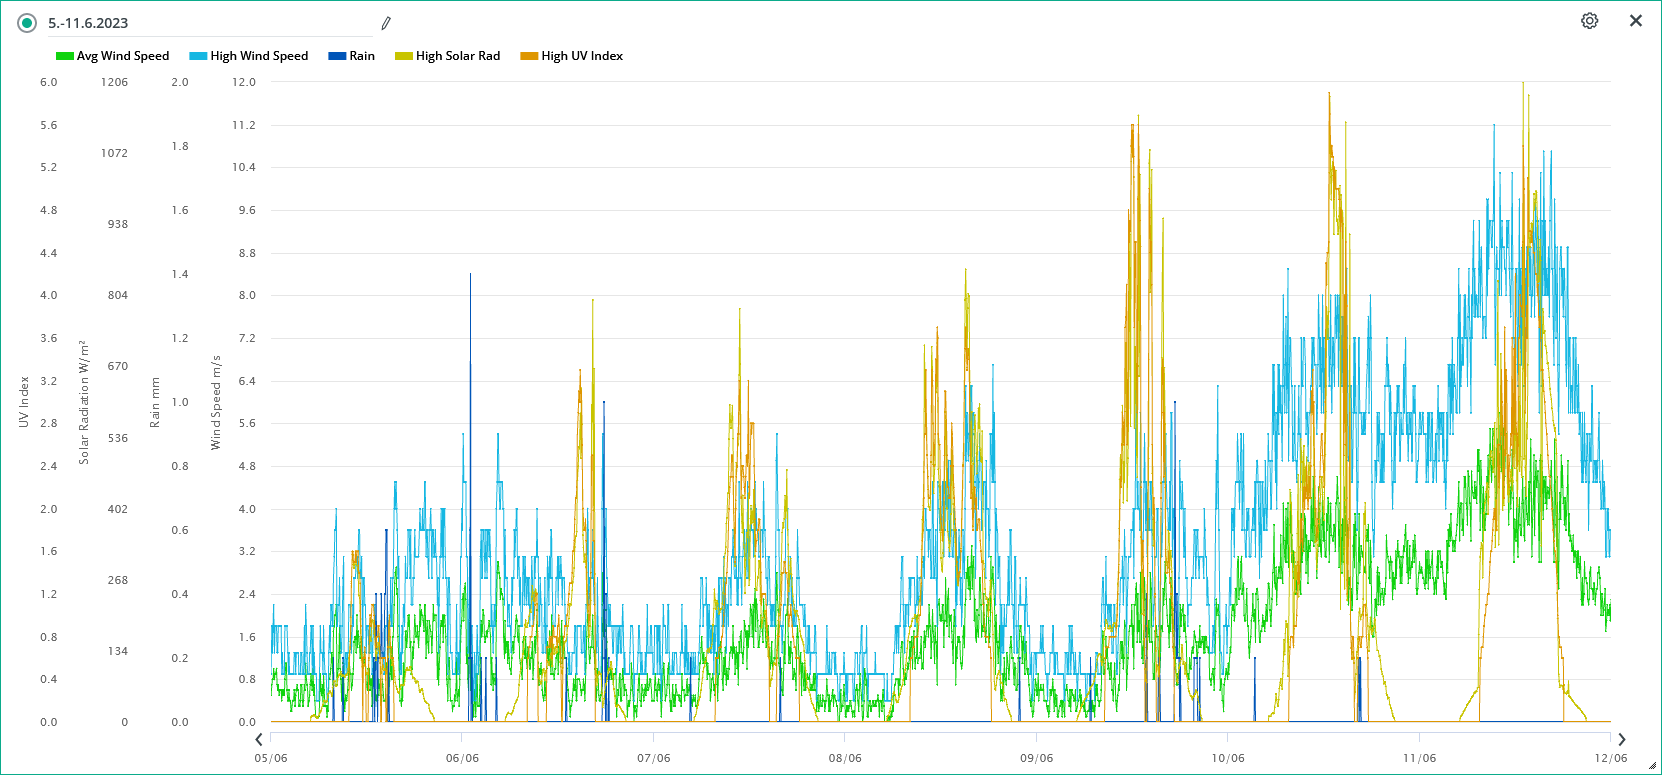Click the green Avg Wind Speed swatch
Image resolution: width=1662 pixels, height=775 pixels.
coord(65,56)
